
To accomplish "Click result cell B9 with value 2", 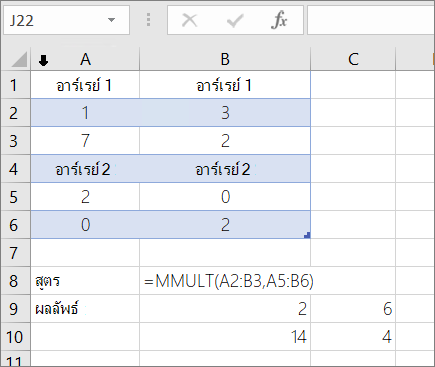I will (x=225, y=309).
